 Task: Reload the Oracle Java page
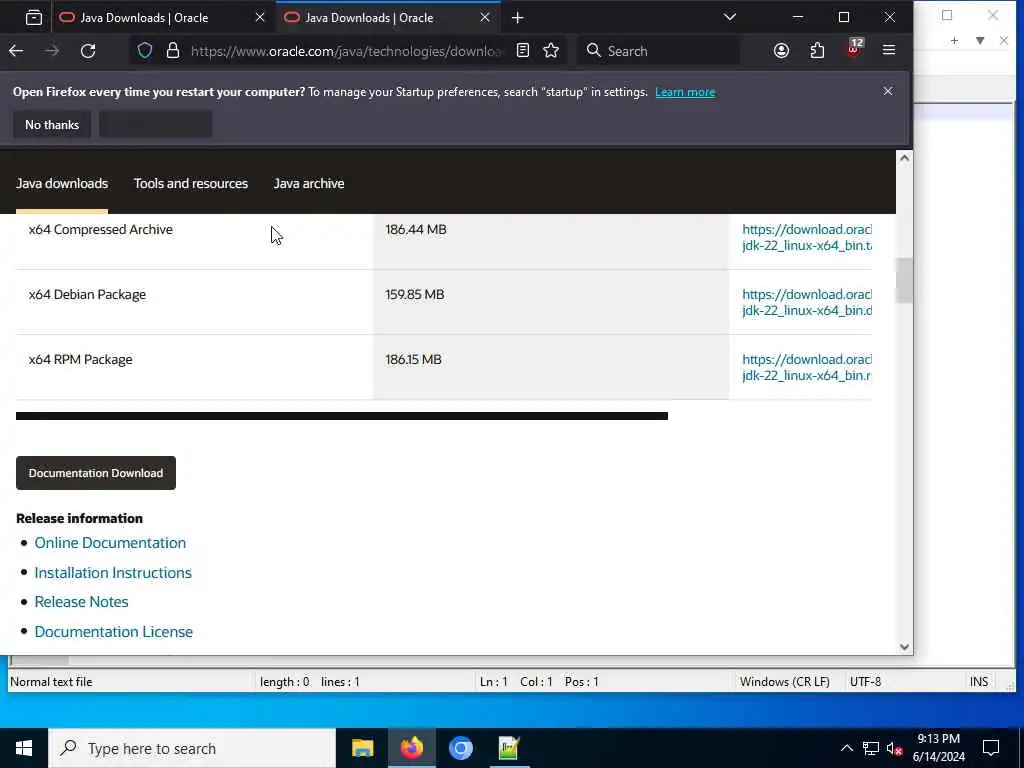[88, 50]
